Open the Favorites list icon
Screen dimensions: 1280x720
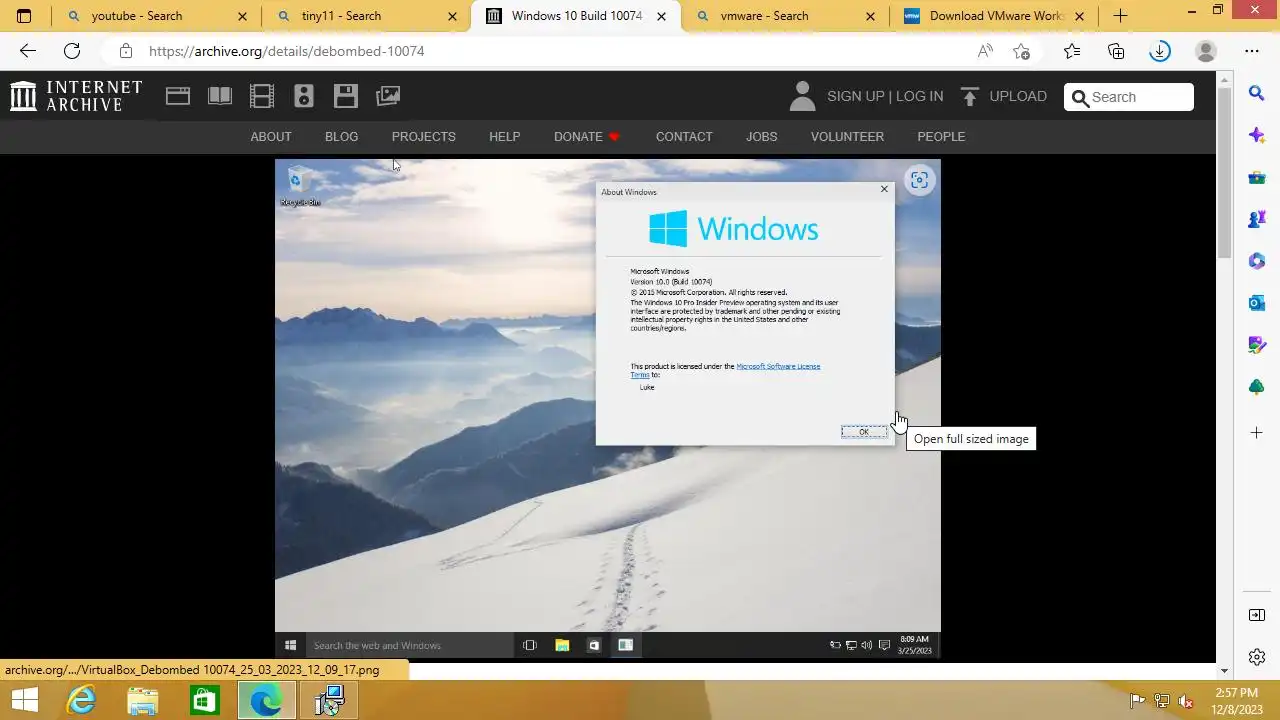[x=1072, y=51]
